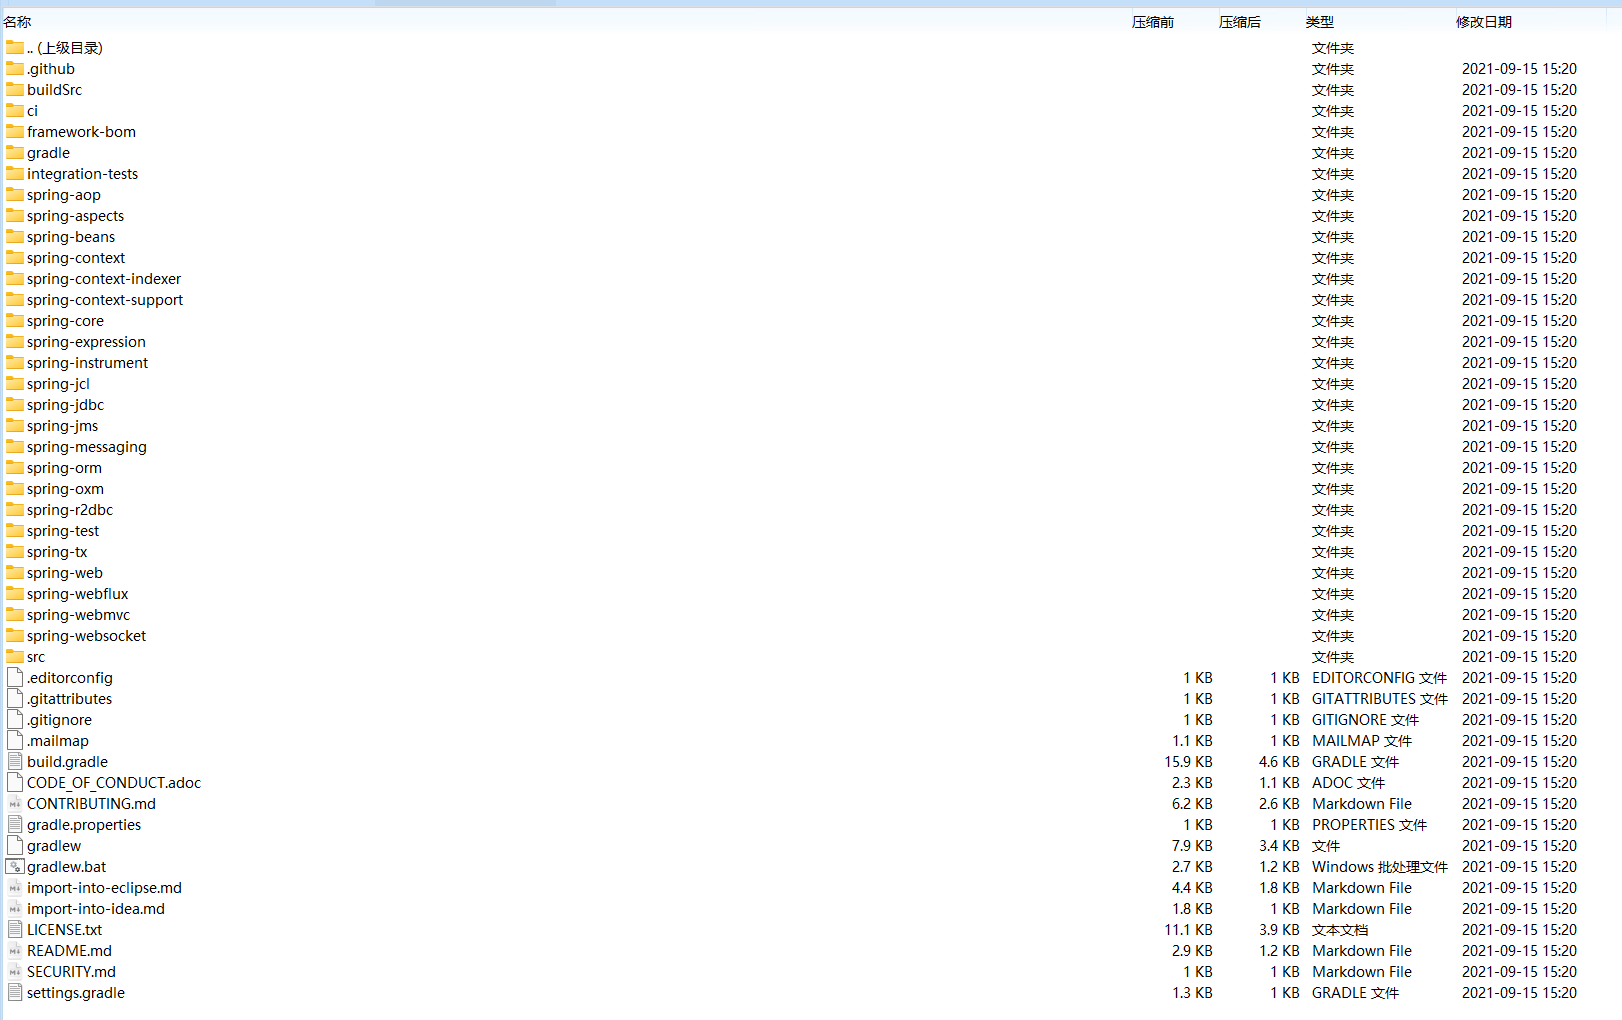Image resolution: width=1622 pixels, height=1020 pixels.
Task: Select the spring-context-support folder entry
Action: tap(105, 300)
